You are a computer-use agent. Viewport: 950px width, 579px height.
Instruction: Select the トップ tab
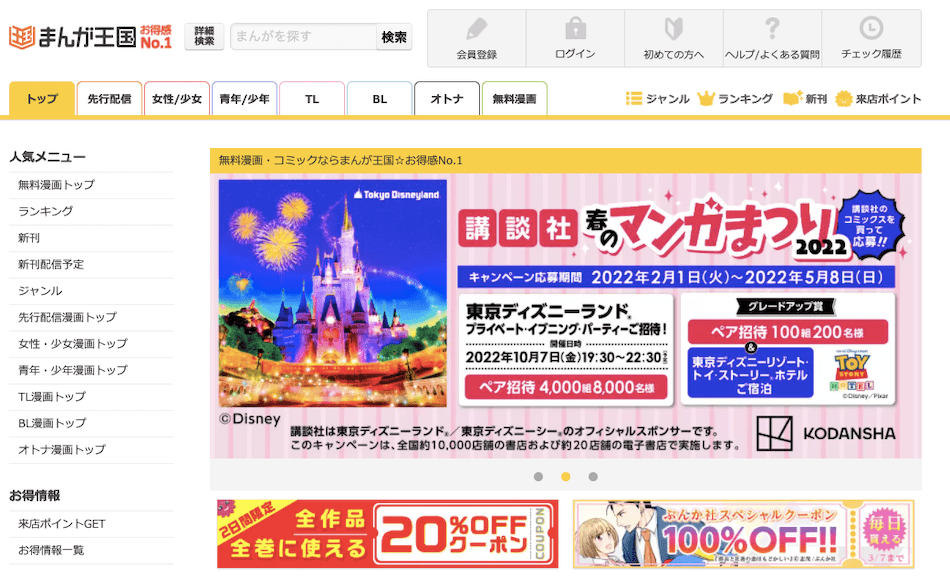click(42, 99)
